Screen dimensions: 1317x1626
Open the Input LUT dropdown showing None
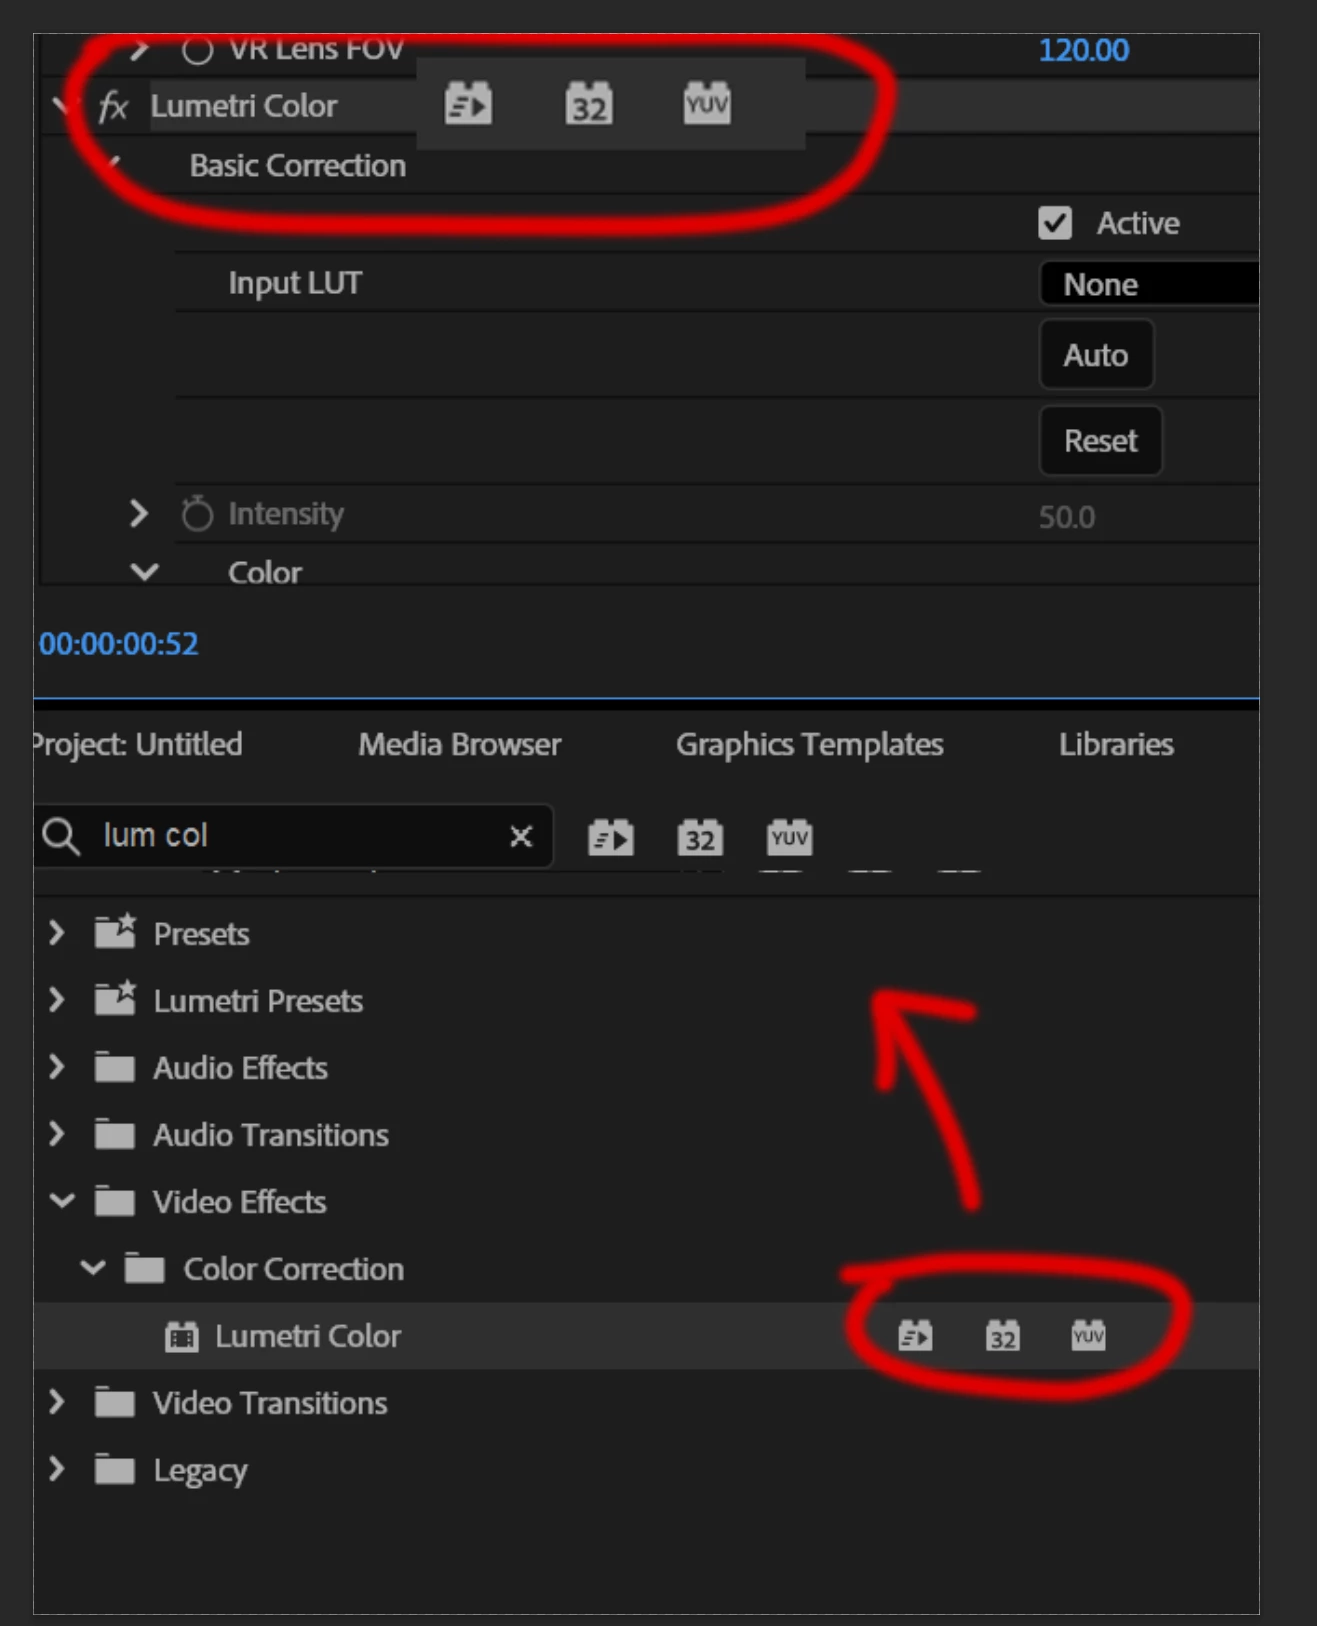point(1149,284)
